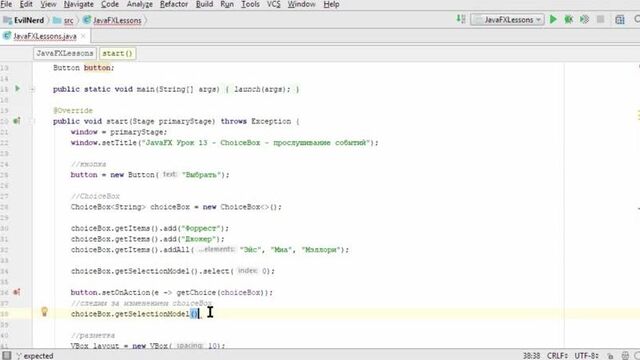The height and width of the screenshot is (360, 640).
Task: Click the "Форрест" string in the code
Action: coord(201,228)
